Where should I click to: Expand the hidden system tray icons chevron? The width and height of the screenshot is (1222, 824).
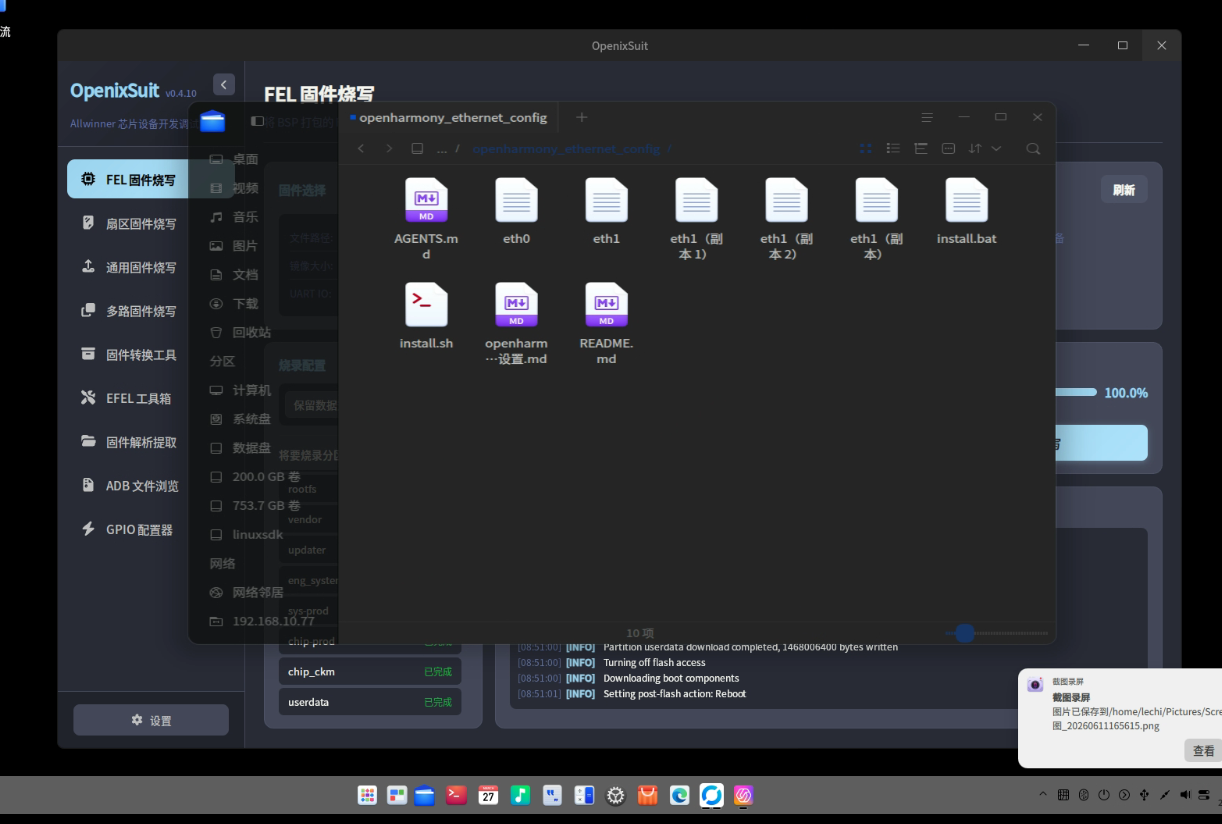(x=1043, y=795)
